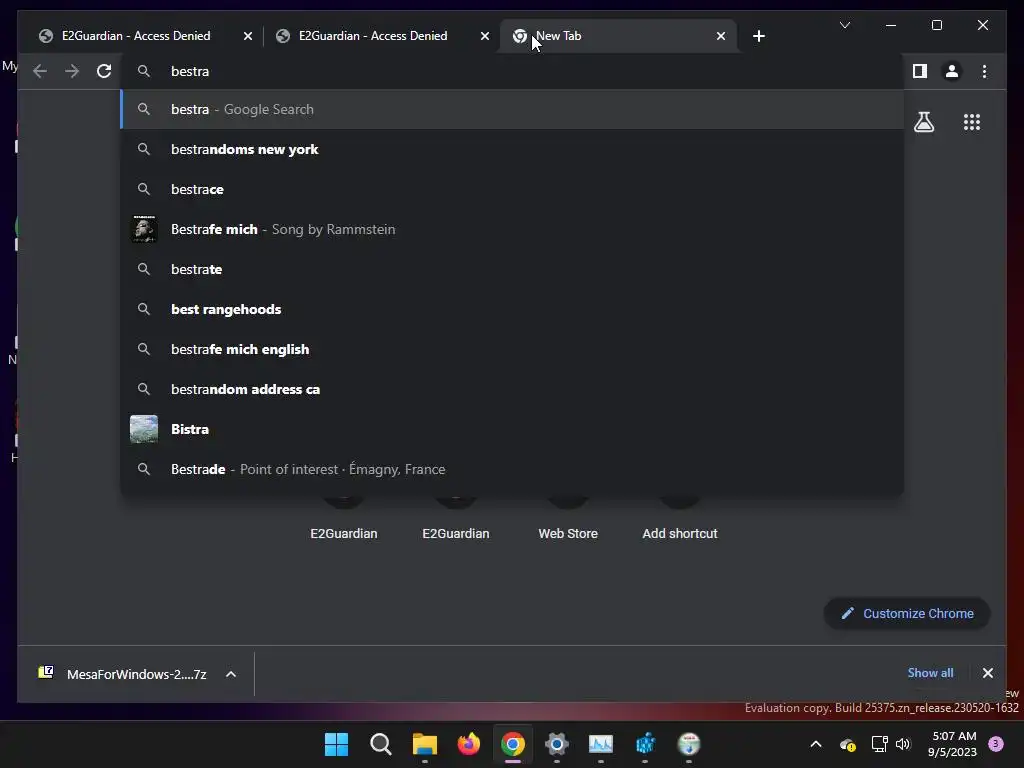Launch Firefox from taskbar
1024x768 pixels.
pyautogui.click(x=469, y=744)
